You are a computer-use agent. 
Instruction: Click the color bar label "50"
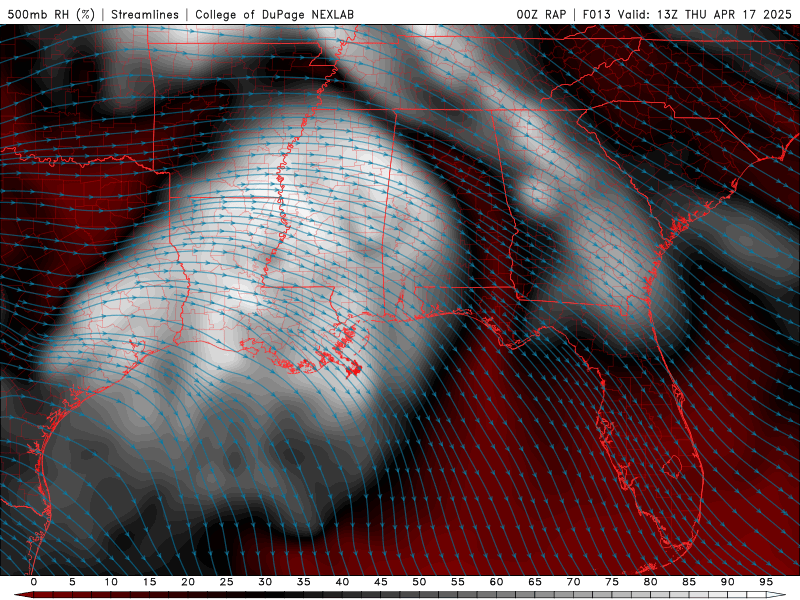click(x=419, y=582)
